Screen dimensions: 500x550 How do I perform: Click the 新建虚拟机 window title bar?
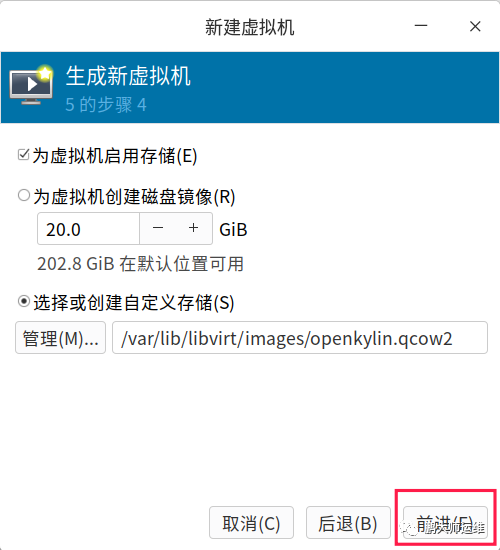pos(249,27)
